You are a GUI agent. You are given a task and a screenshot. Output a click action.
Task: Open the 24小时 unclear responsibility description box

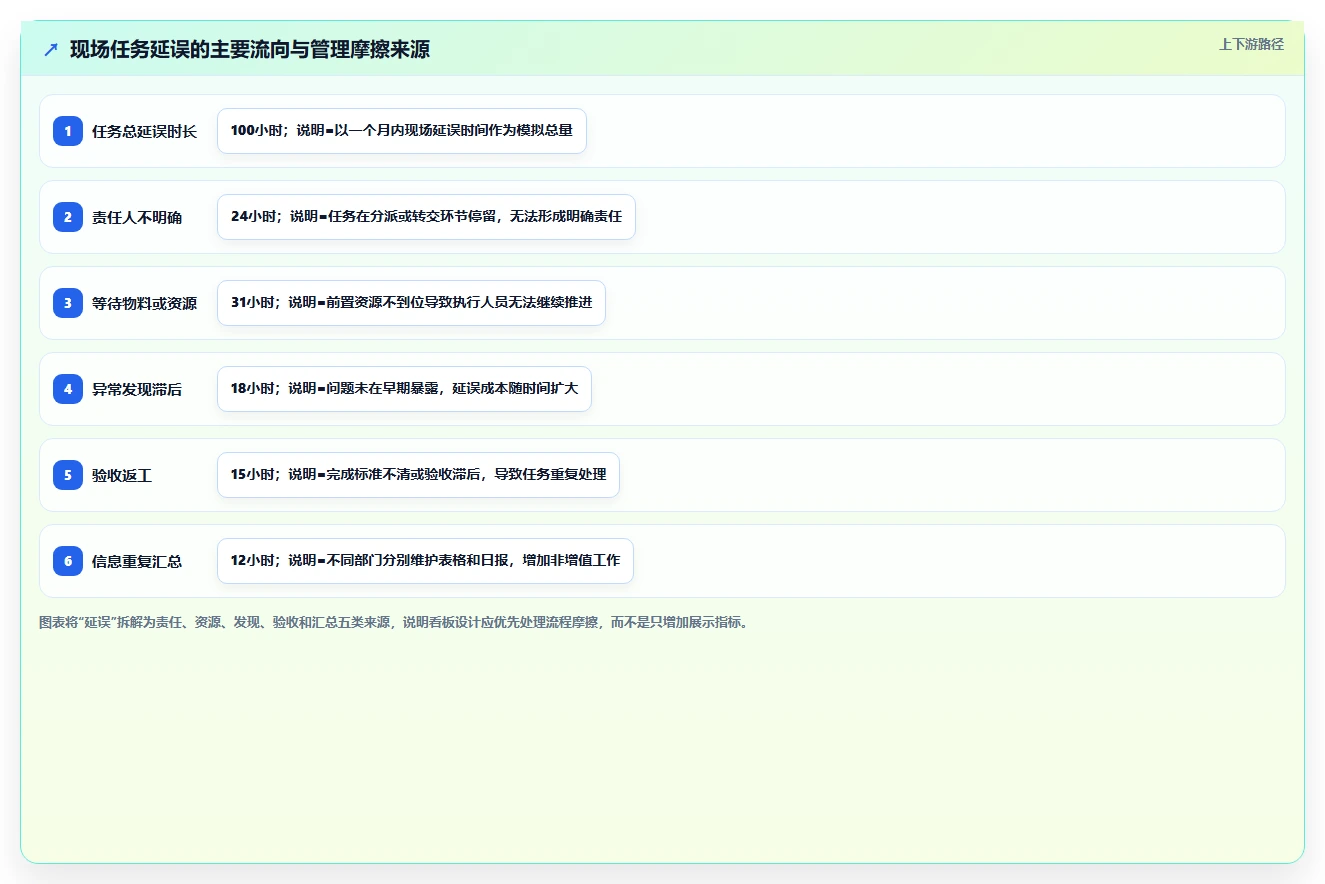pyautogui.click(x=426, y=217)
